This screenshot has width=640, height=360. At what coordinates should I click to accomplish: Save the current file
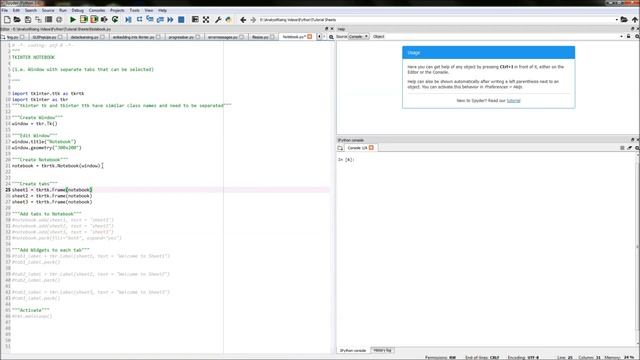[x=28, y=20]
